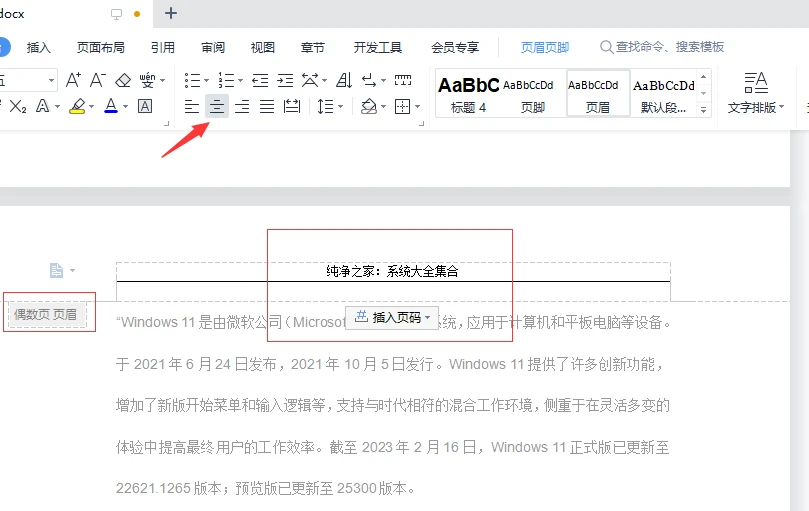809x511 pixels.
Task: Click the 插入页码 button
Action: click(x=392, y=317)
